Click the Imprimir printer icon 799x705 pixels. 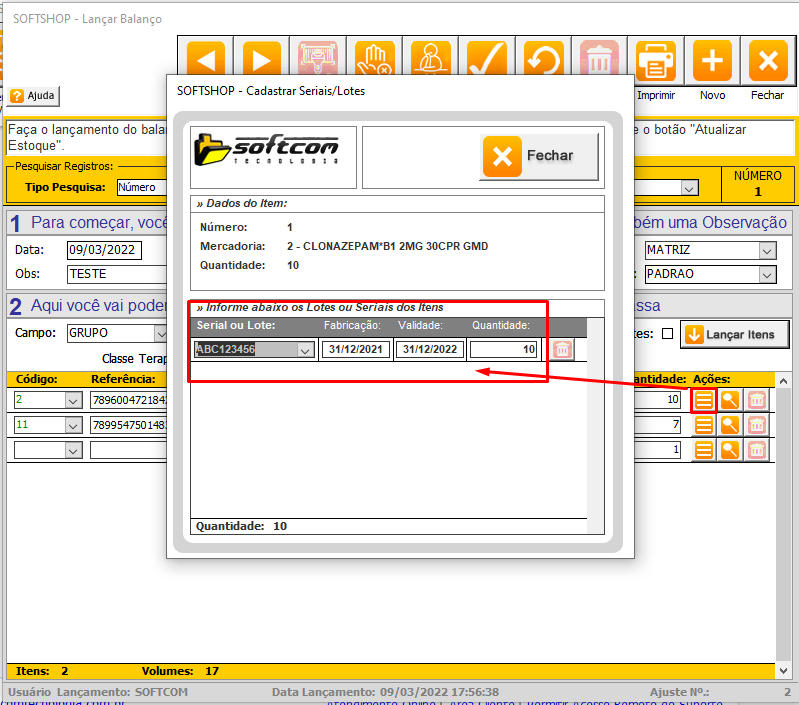pos(655,60)
